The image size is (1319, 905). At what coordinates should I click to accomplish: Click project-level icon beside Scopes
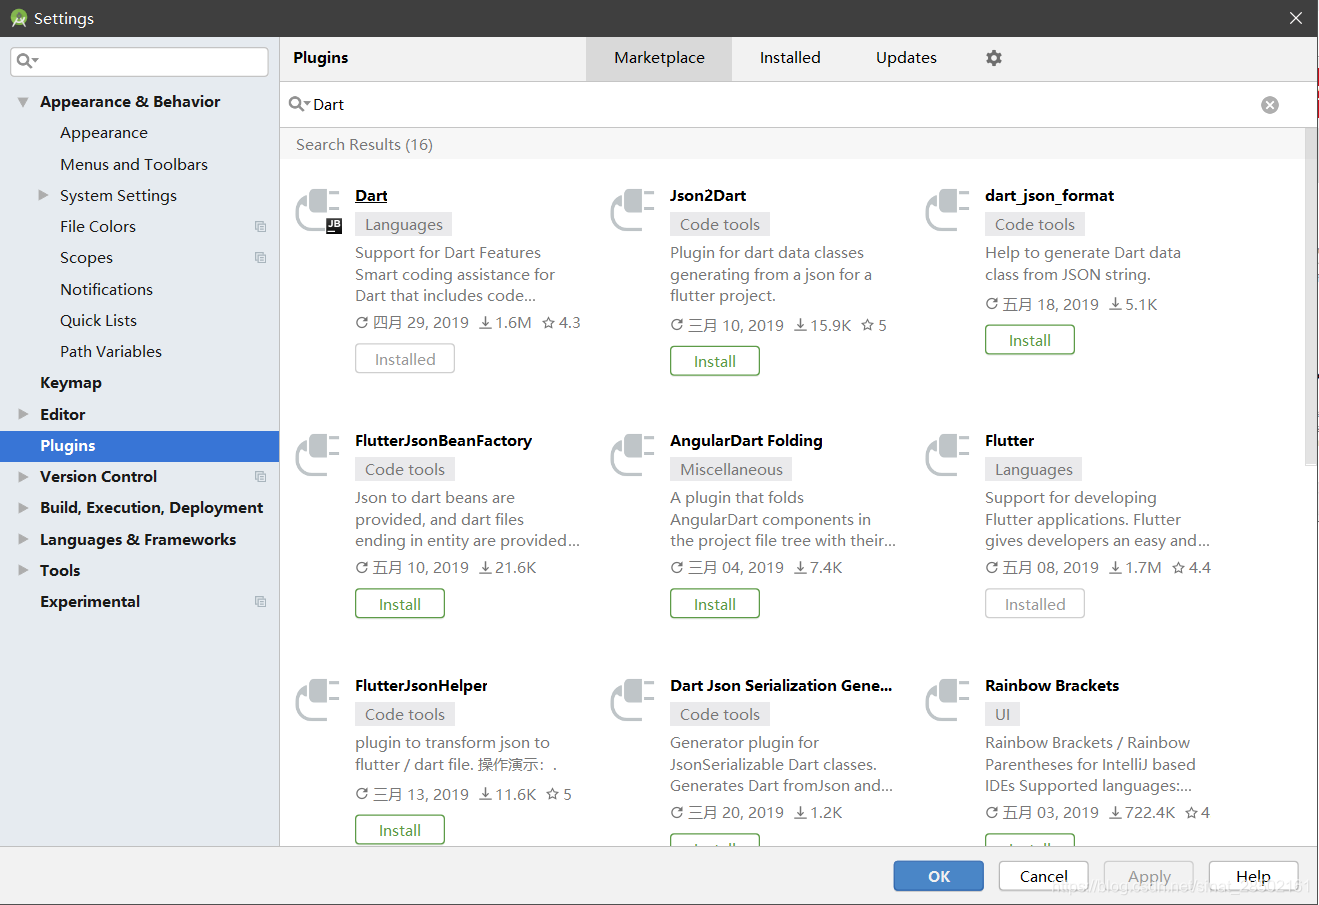pyautogui.click(x=261, y=258)
